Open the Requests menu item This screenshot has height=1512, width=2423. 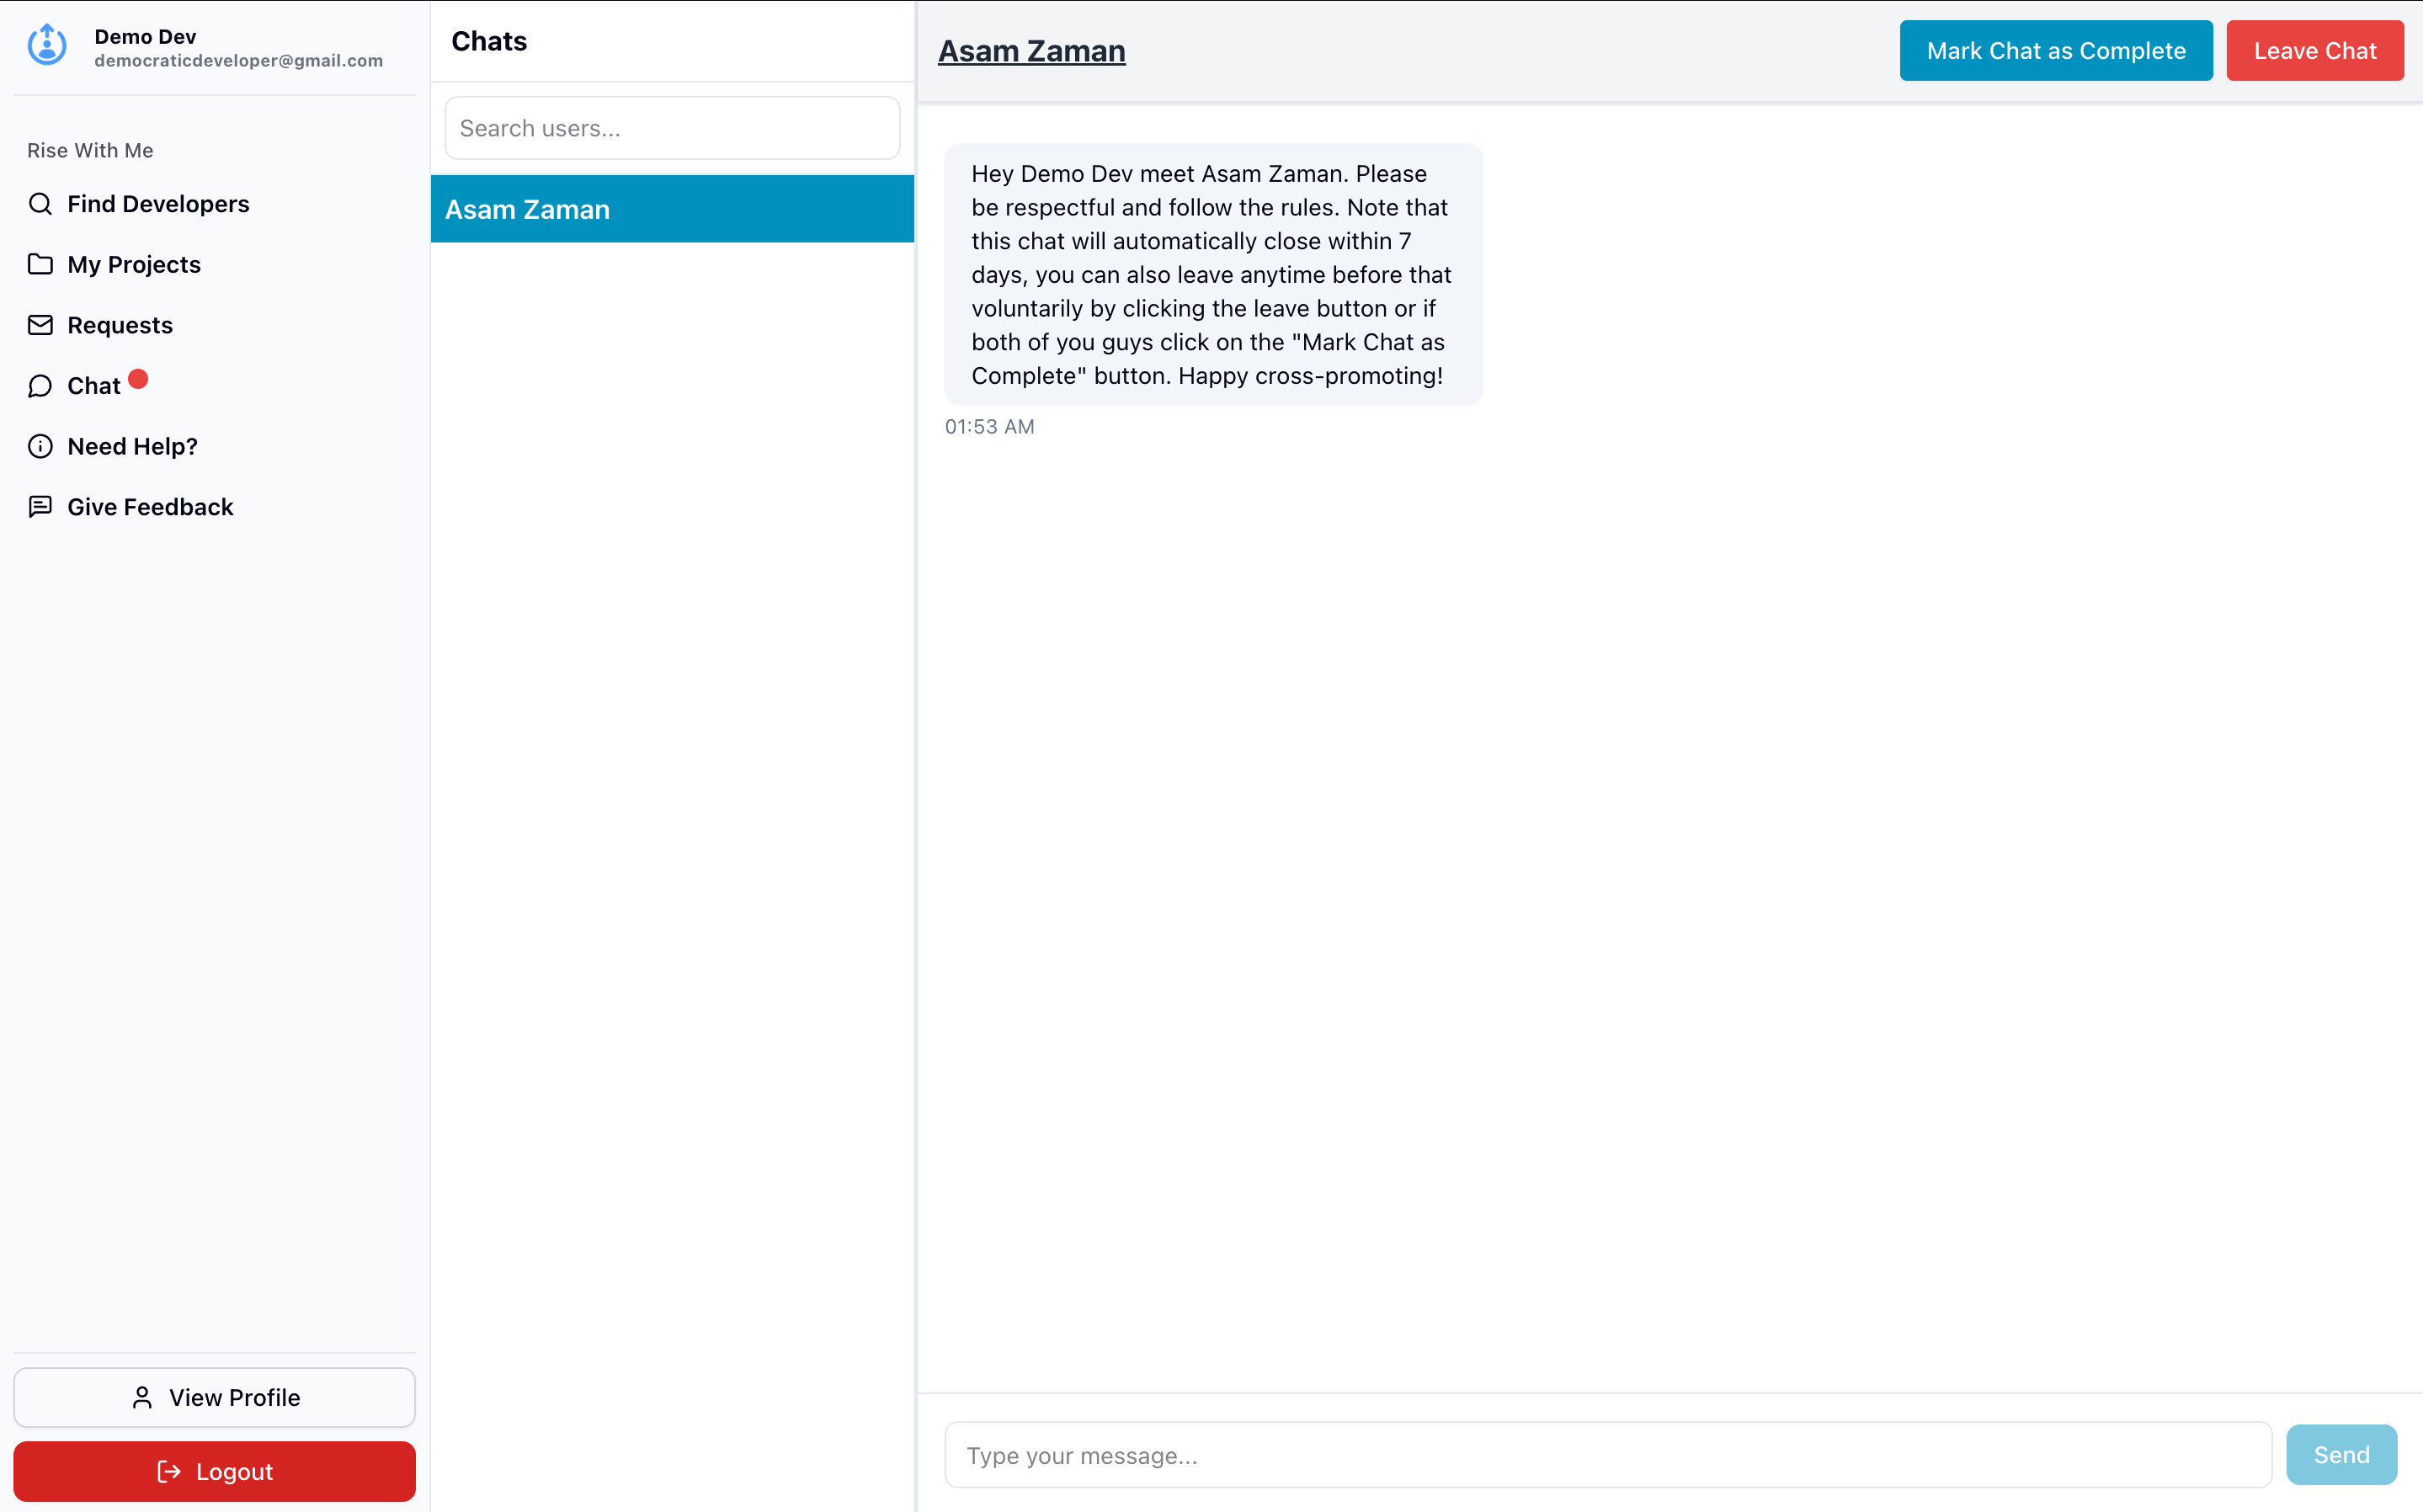[x=120, y=325]
